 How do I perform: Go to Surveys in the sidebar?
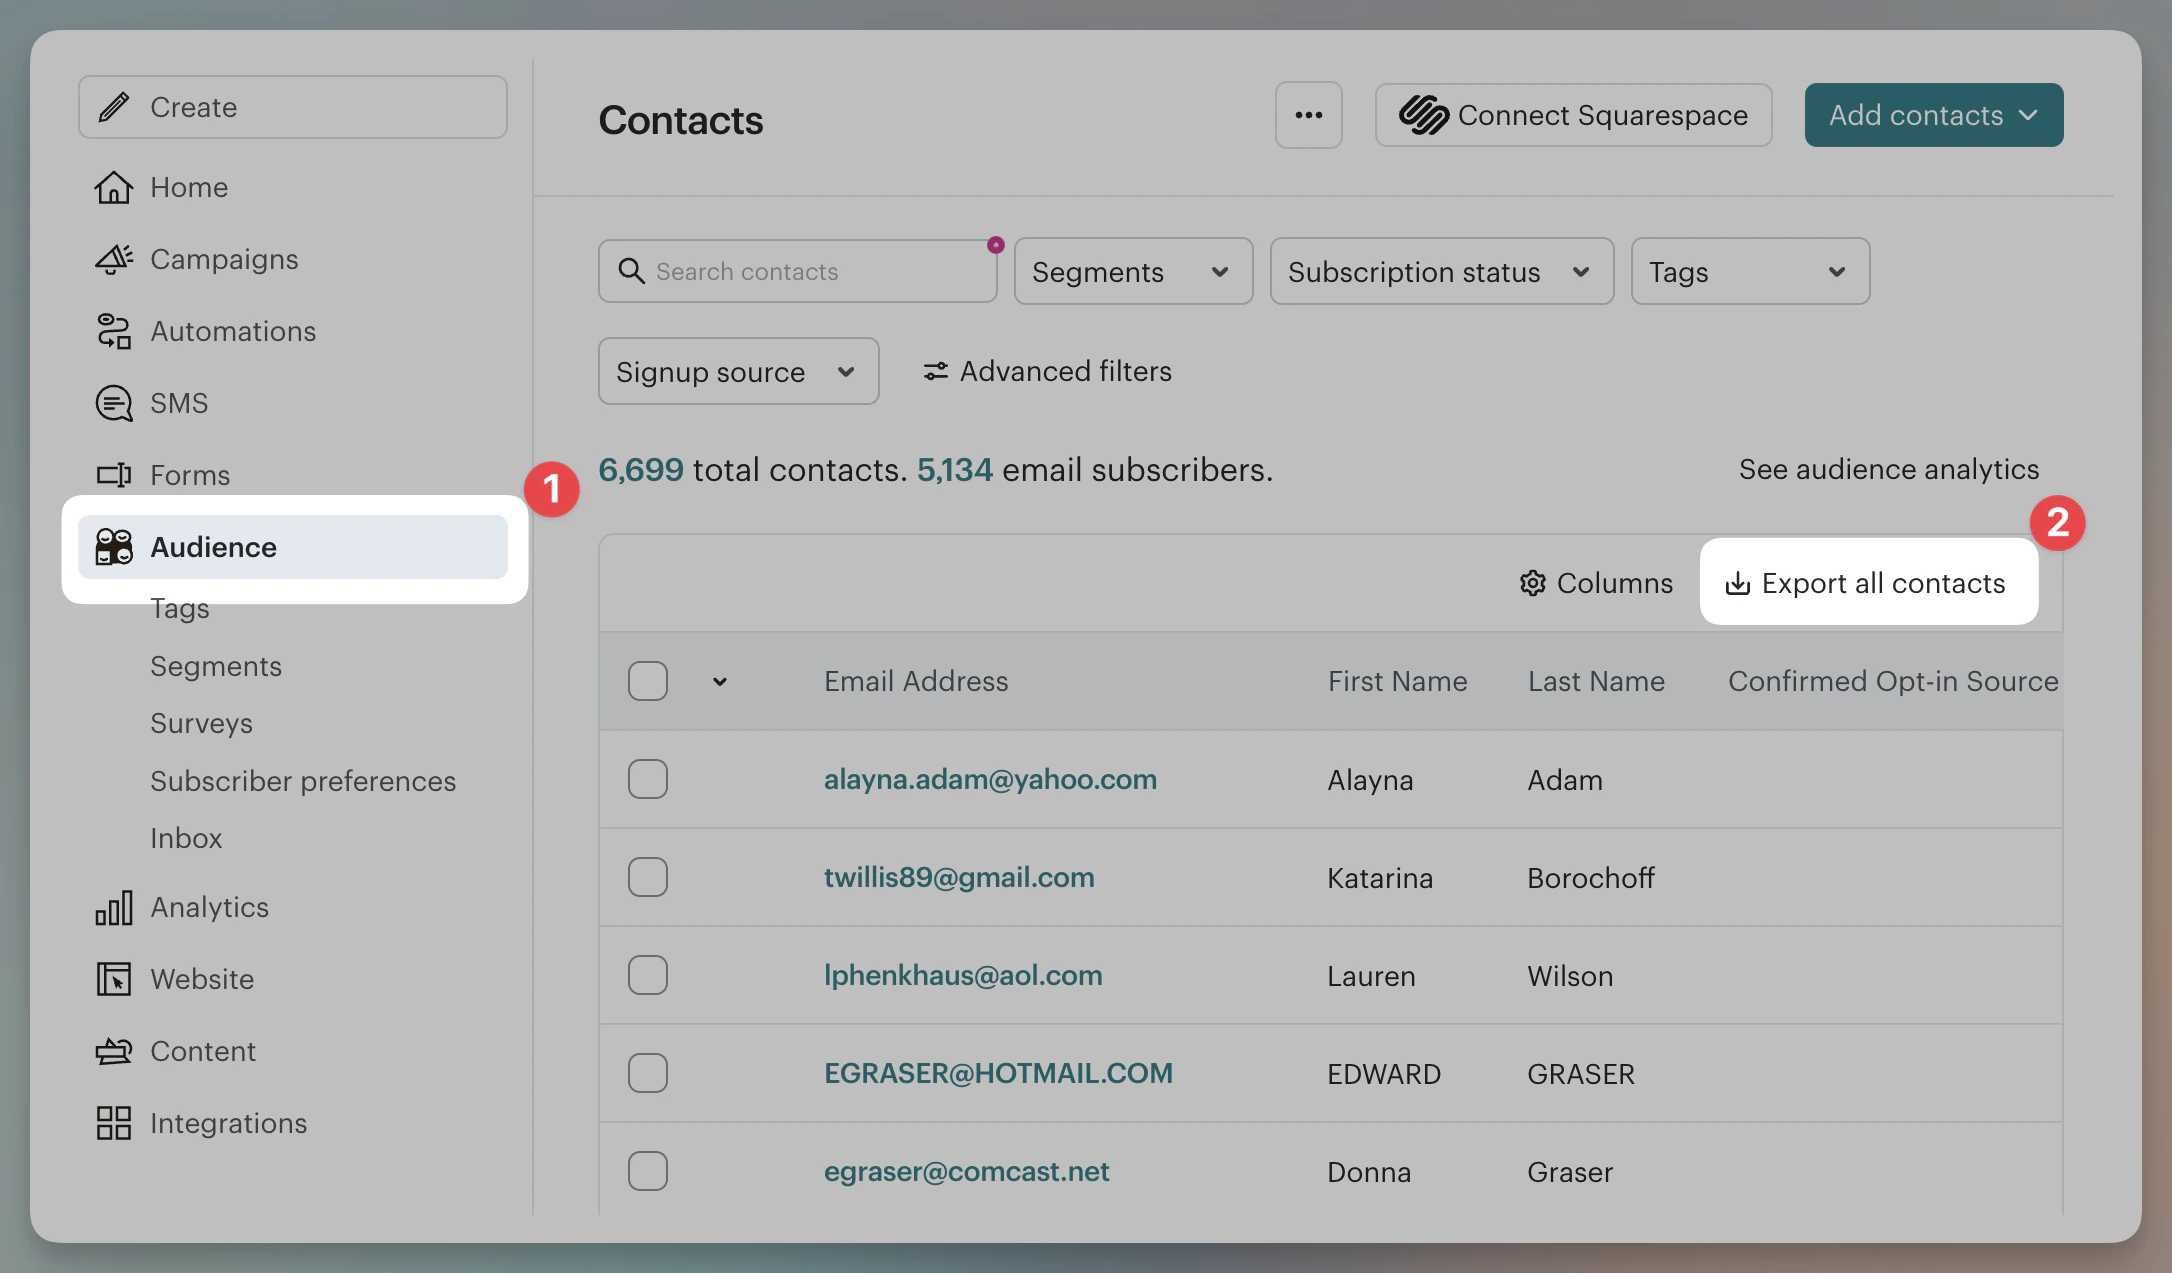pyautogui.click(x=201, y=723)
